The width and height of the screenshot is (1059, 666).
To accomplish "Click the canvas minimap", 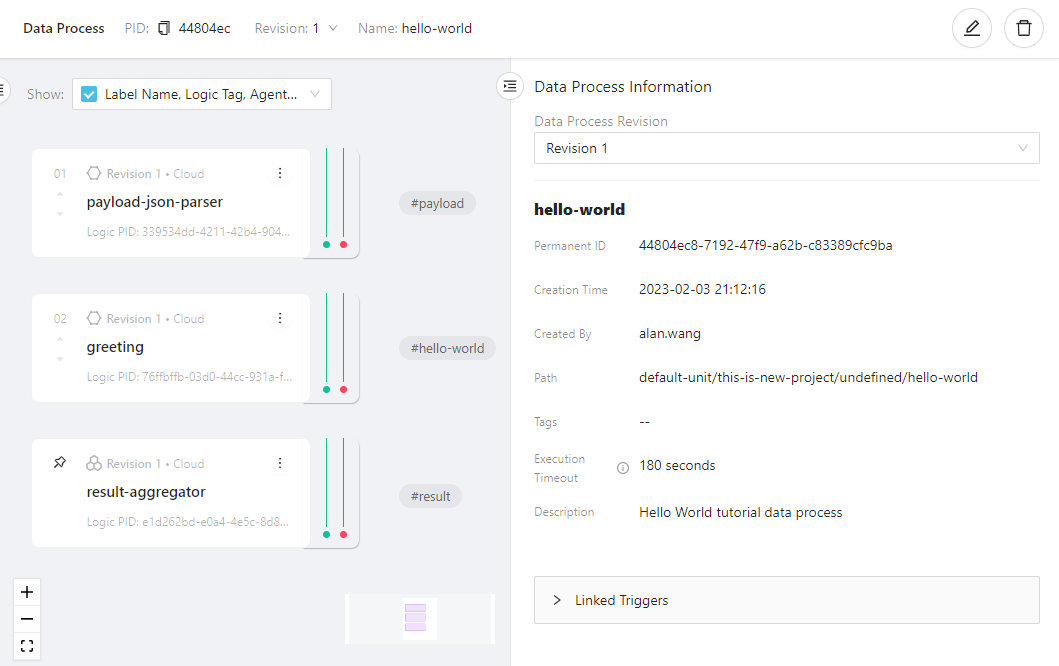I will [419, 618].
